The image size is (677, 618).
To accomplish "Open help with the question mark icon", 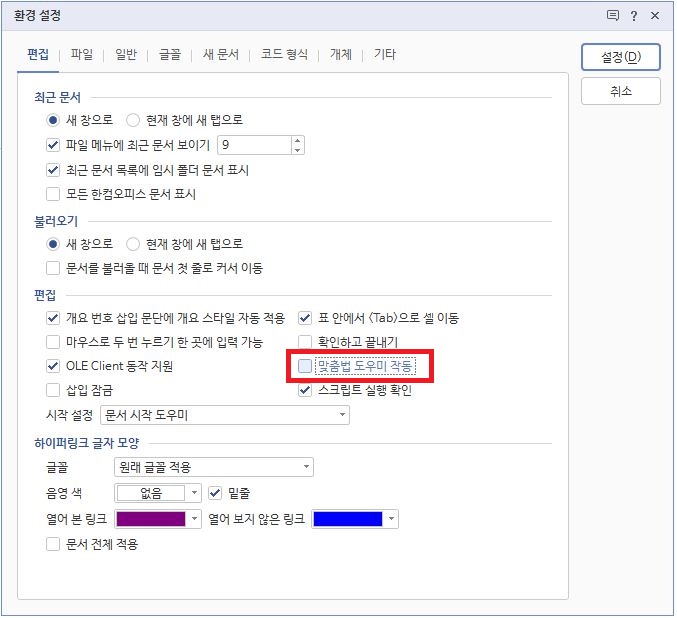I will [633, 16].
